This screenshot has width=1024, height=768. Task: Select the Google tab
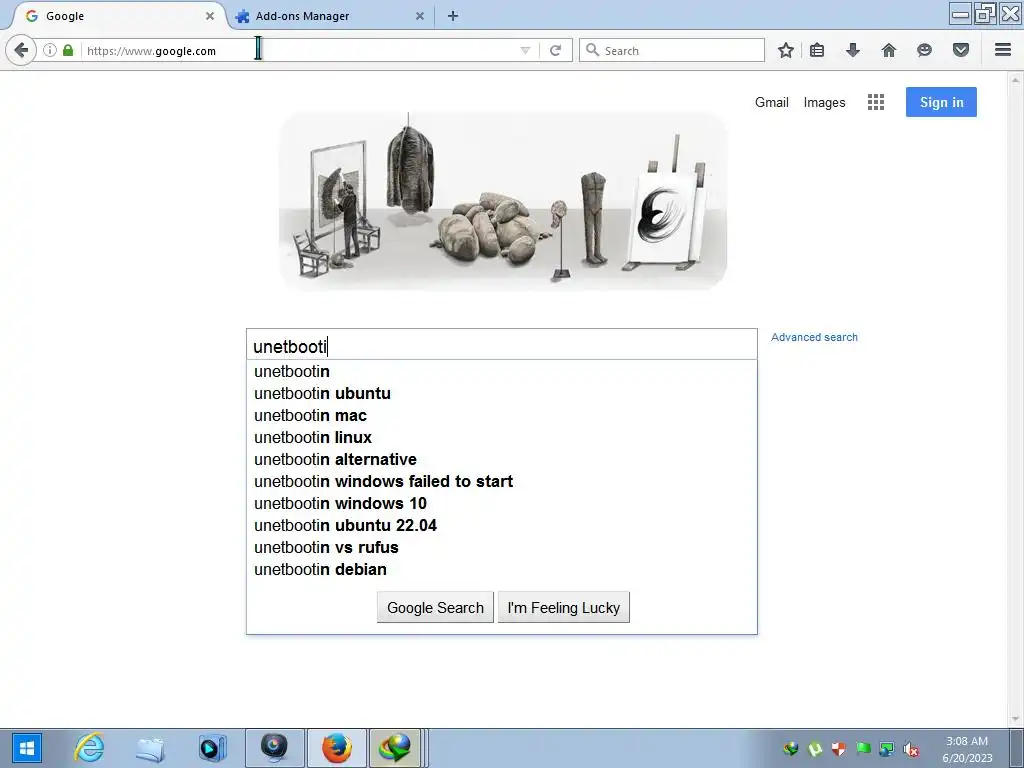coord(118,16)
